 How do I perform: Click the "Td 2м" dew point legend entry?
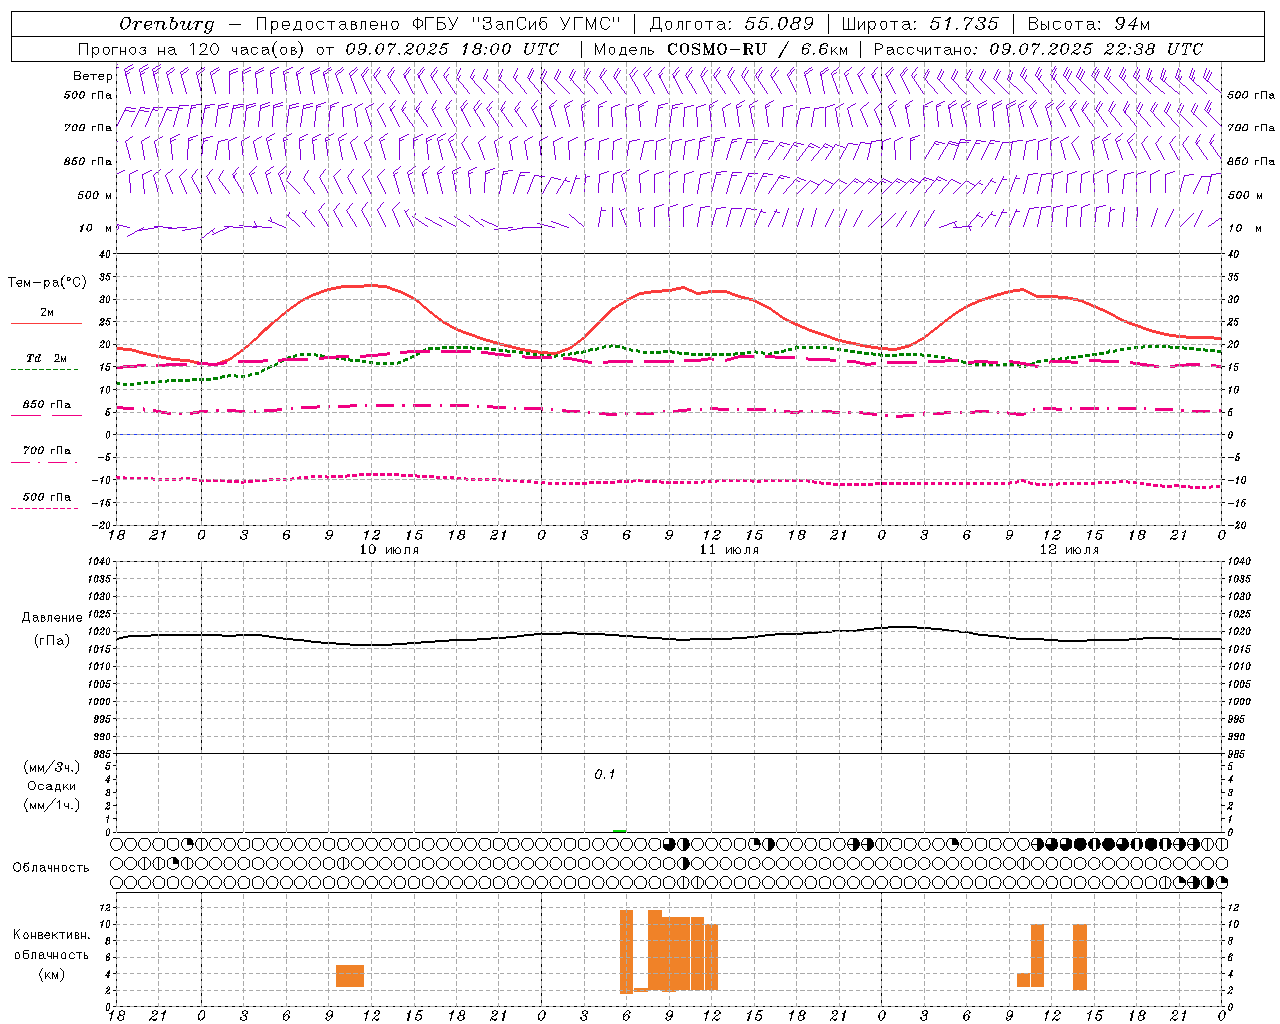pyautogui.click(x=47, y=358)
